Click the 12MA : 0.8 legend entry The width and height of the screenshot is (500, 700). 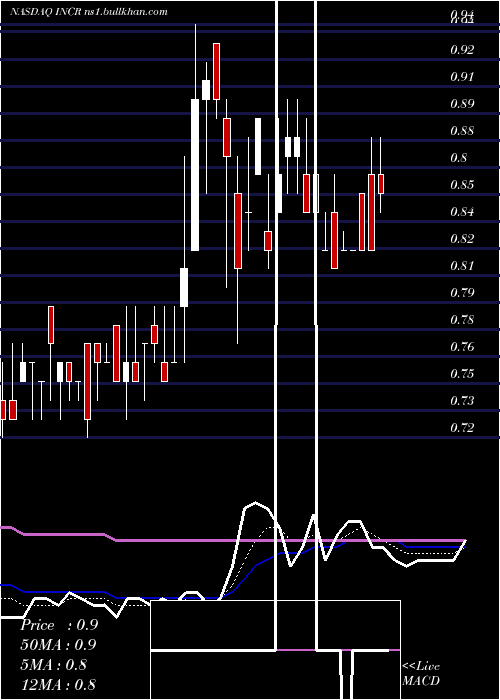pyautogui.click(x=58, y=685)
